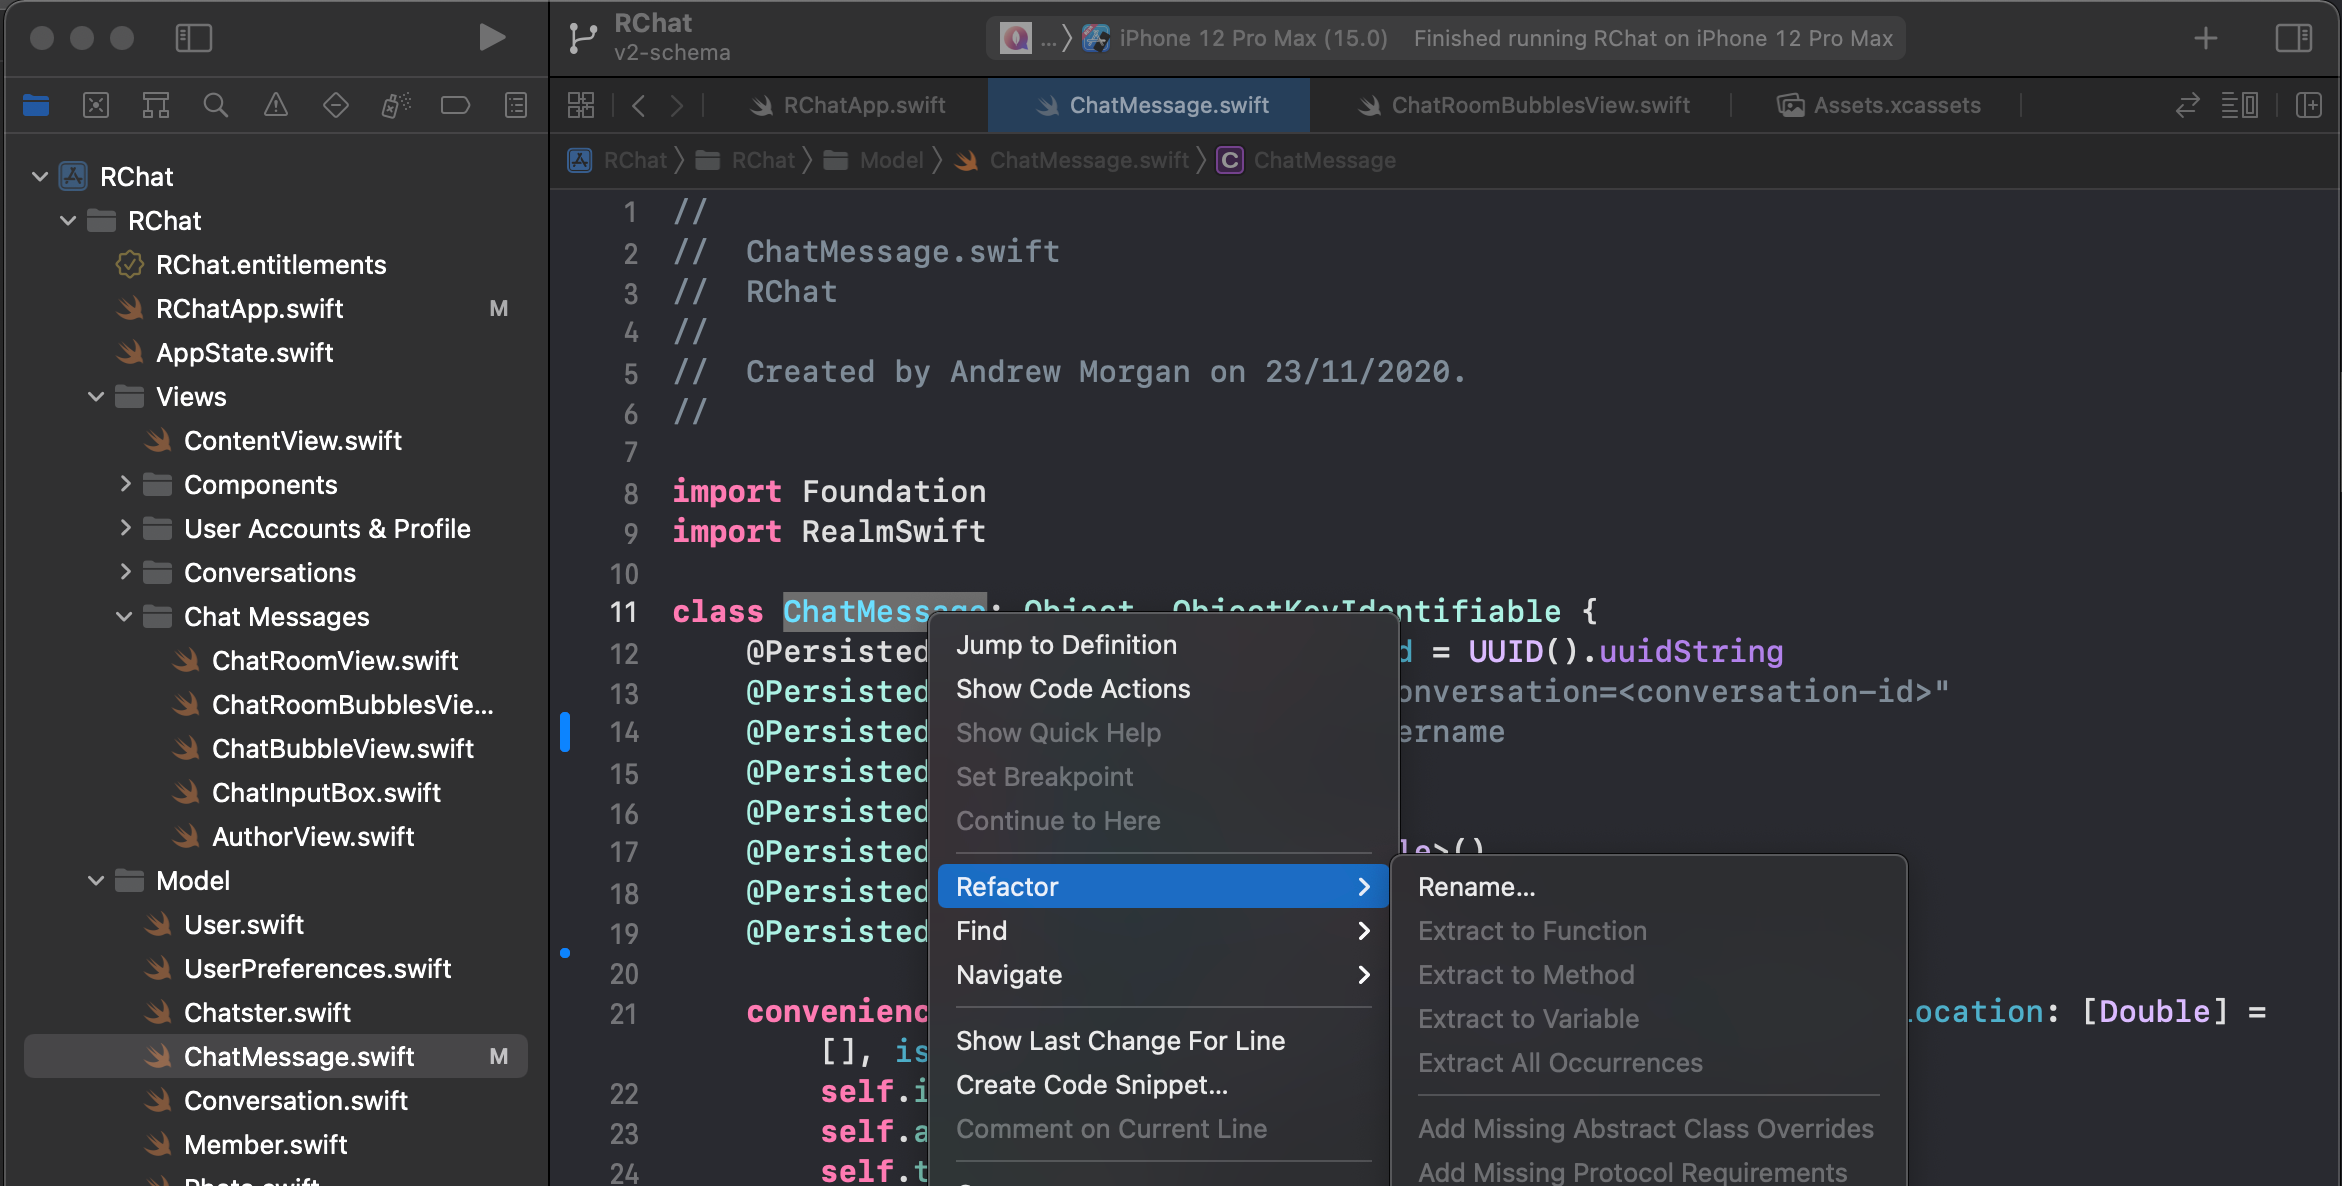Click Show Code Actions menu item
This screenshot has height=1186, width=2342.
click(1073, 687)
